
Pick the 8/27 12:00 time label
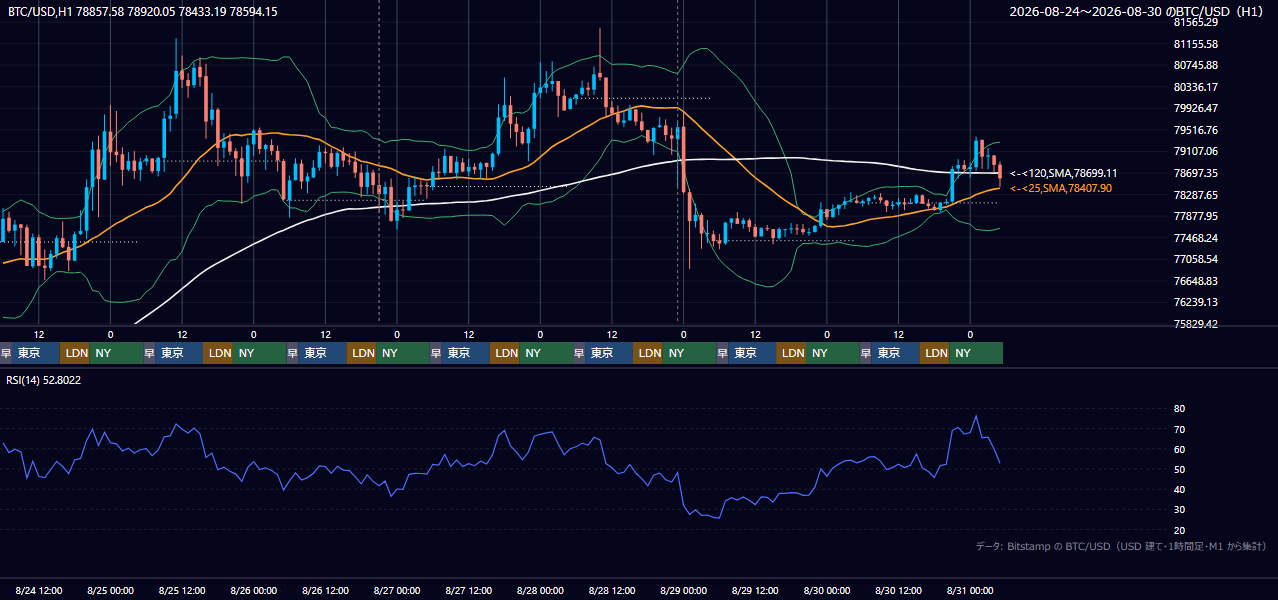pyautogui.click(x=470, y=591)
